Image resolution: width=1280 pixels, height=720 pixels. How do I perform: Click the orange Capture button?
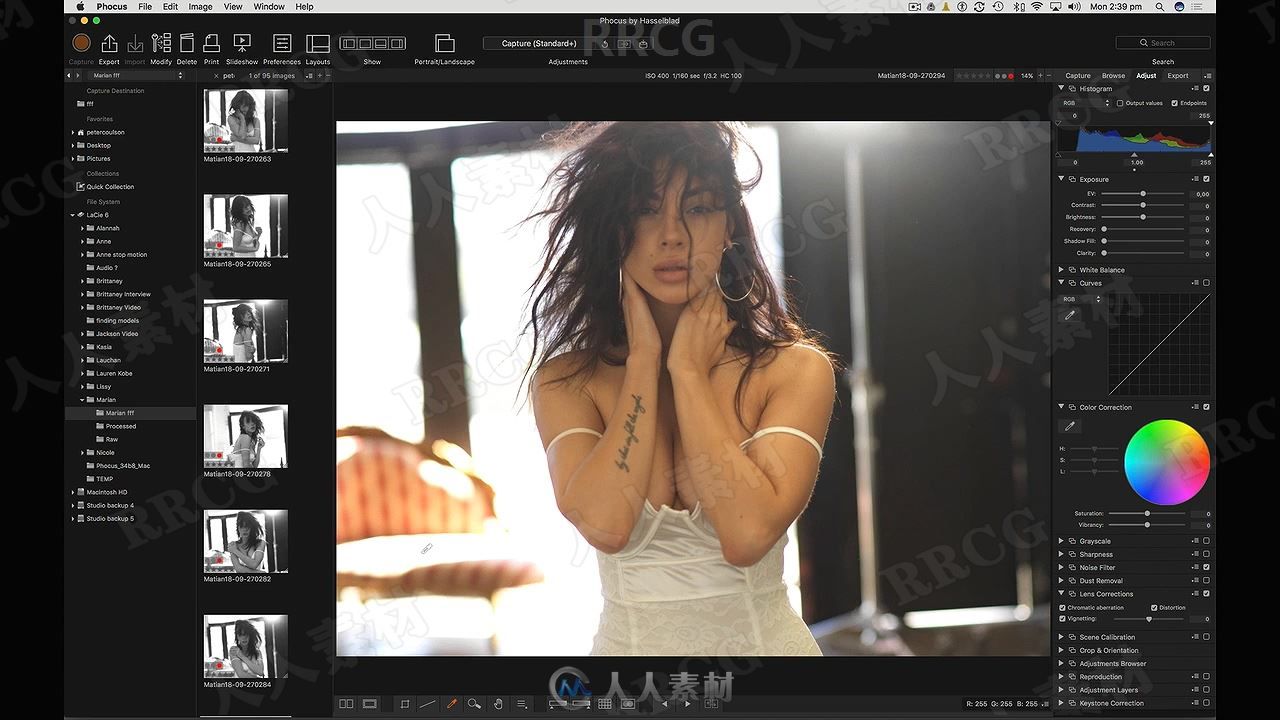81,43
